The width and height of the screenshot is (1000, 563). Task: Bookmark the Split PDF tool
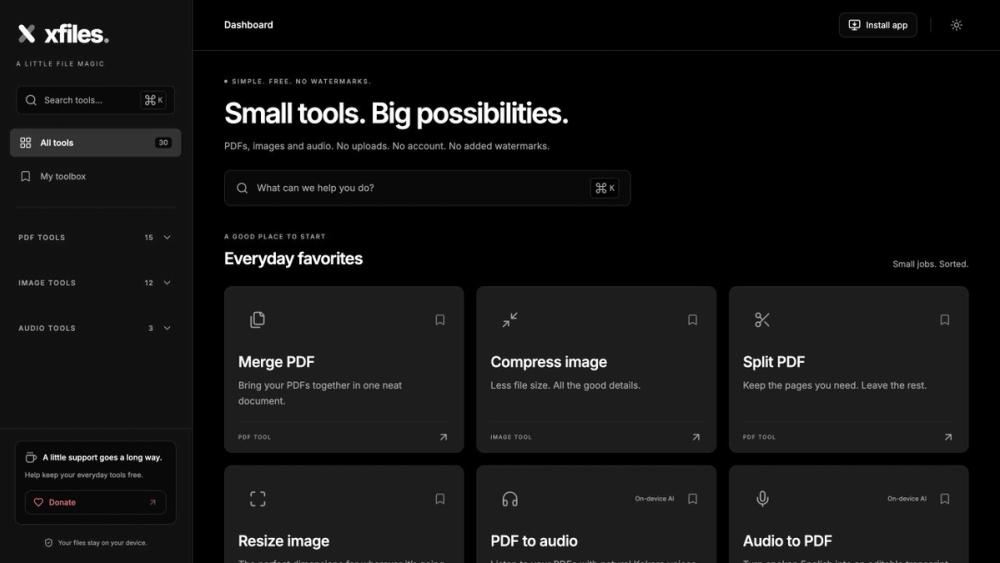tap(945, 319)
